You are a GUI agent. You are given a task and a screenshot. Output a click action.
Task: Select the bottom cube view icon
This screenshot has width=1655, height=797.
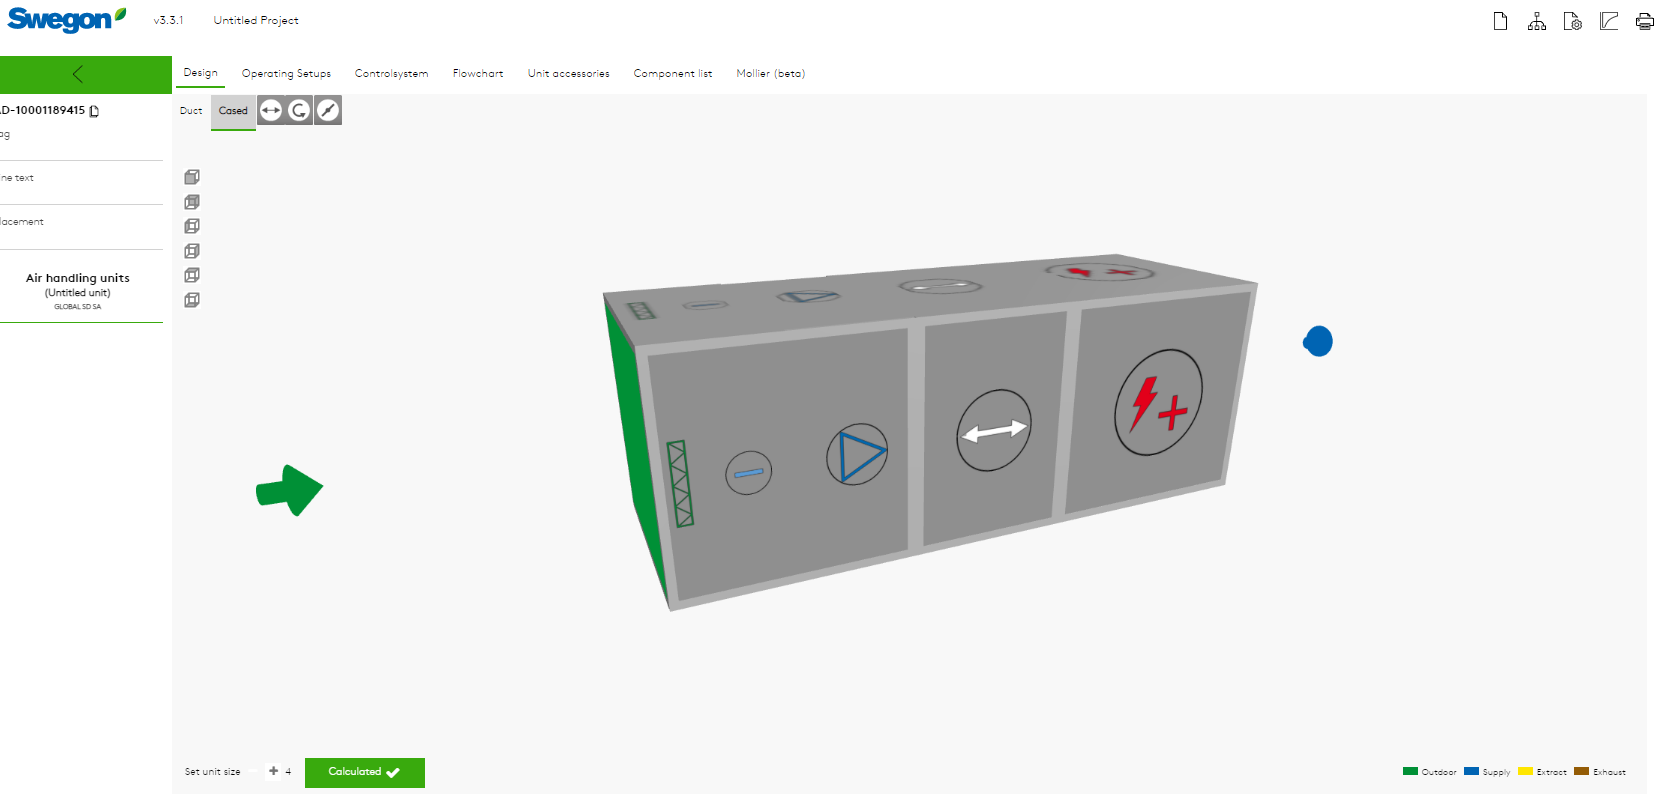[192, 300]
